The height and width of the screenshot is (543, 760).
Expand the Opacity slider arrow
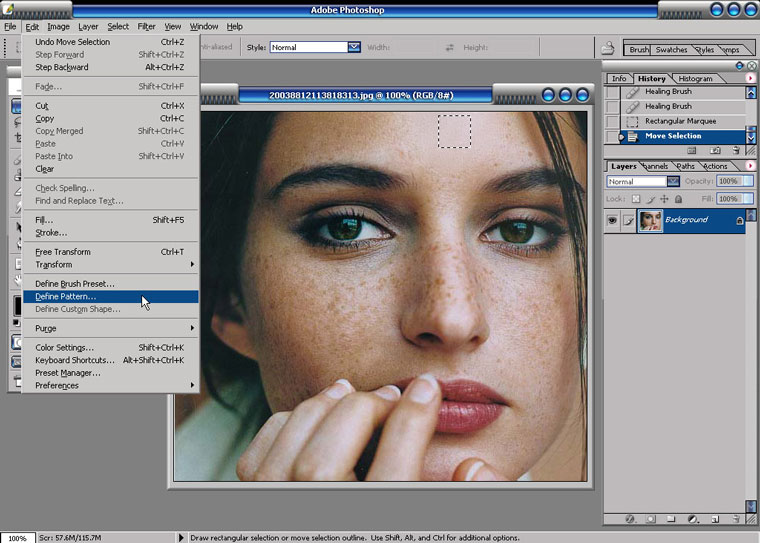[748, 182]
